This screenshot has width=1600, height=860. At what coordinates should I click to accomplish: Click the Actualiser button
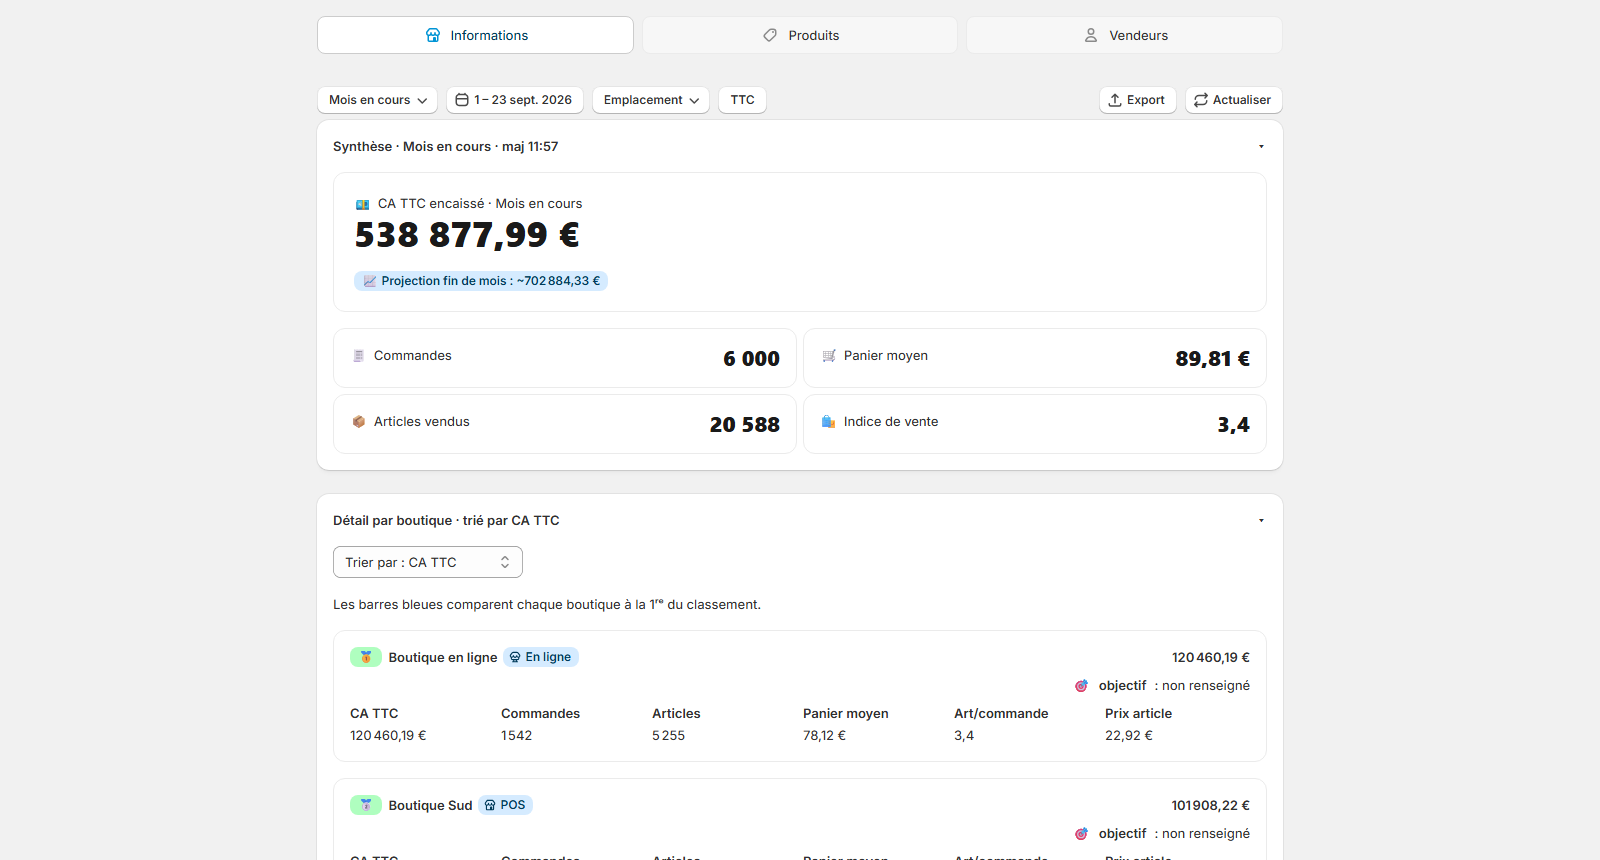point(1234,100)
